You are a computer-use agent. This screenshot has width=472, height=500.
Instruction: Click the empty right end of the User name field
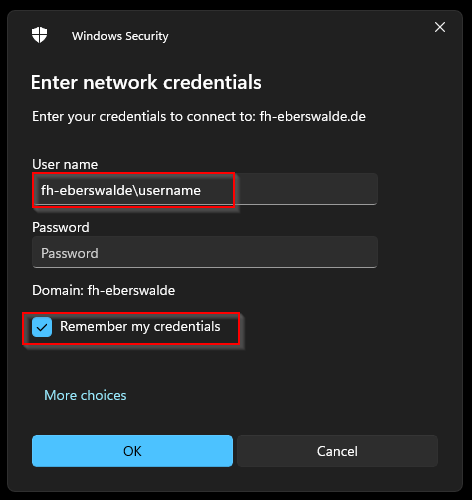coord(307,189)
